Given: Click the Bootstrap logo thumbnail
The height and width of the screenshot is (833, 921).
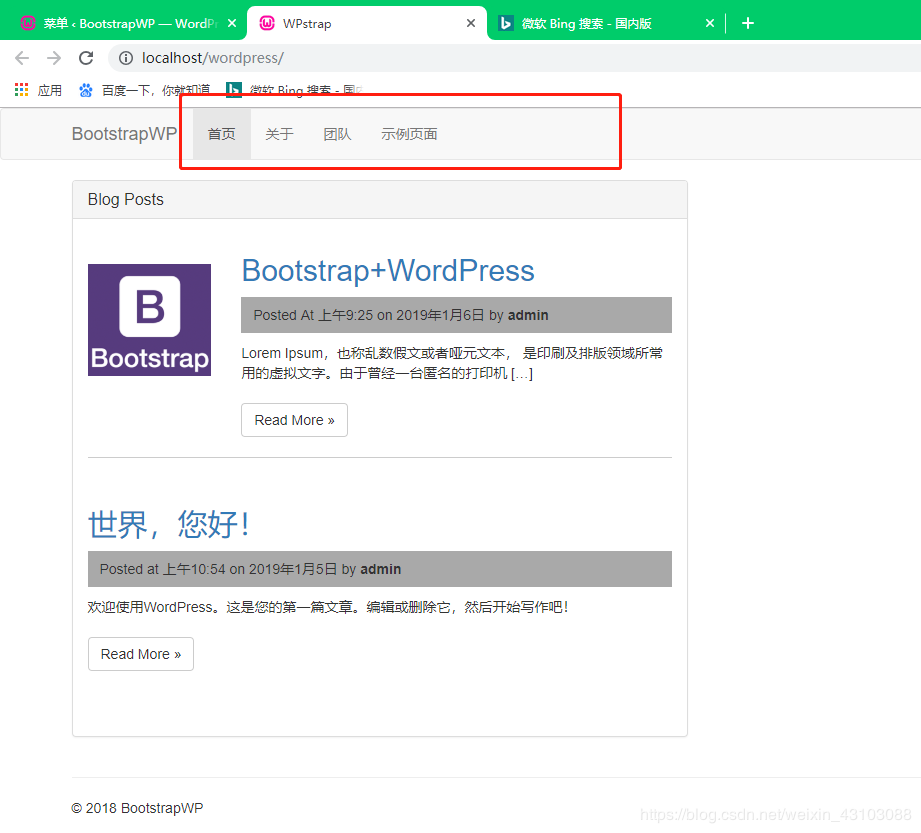Looking at the screenshot, I should [x=149, y=320].
